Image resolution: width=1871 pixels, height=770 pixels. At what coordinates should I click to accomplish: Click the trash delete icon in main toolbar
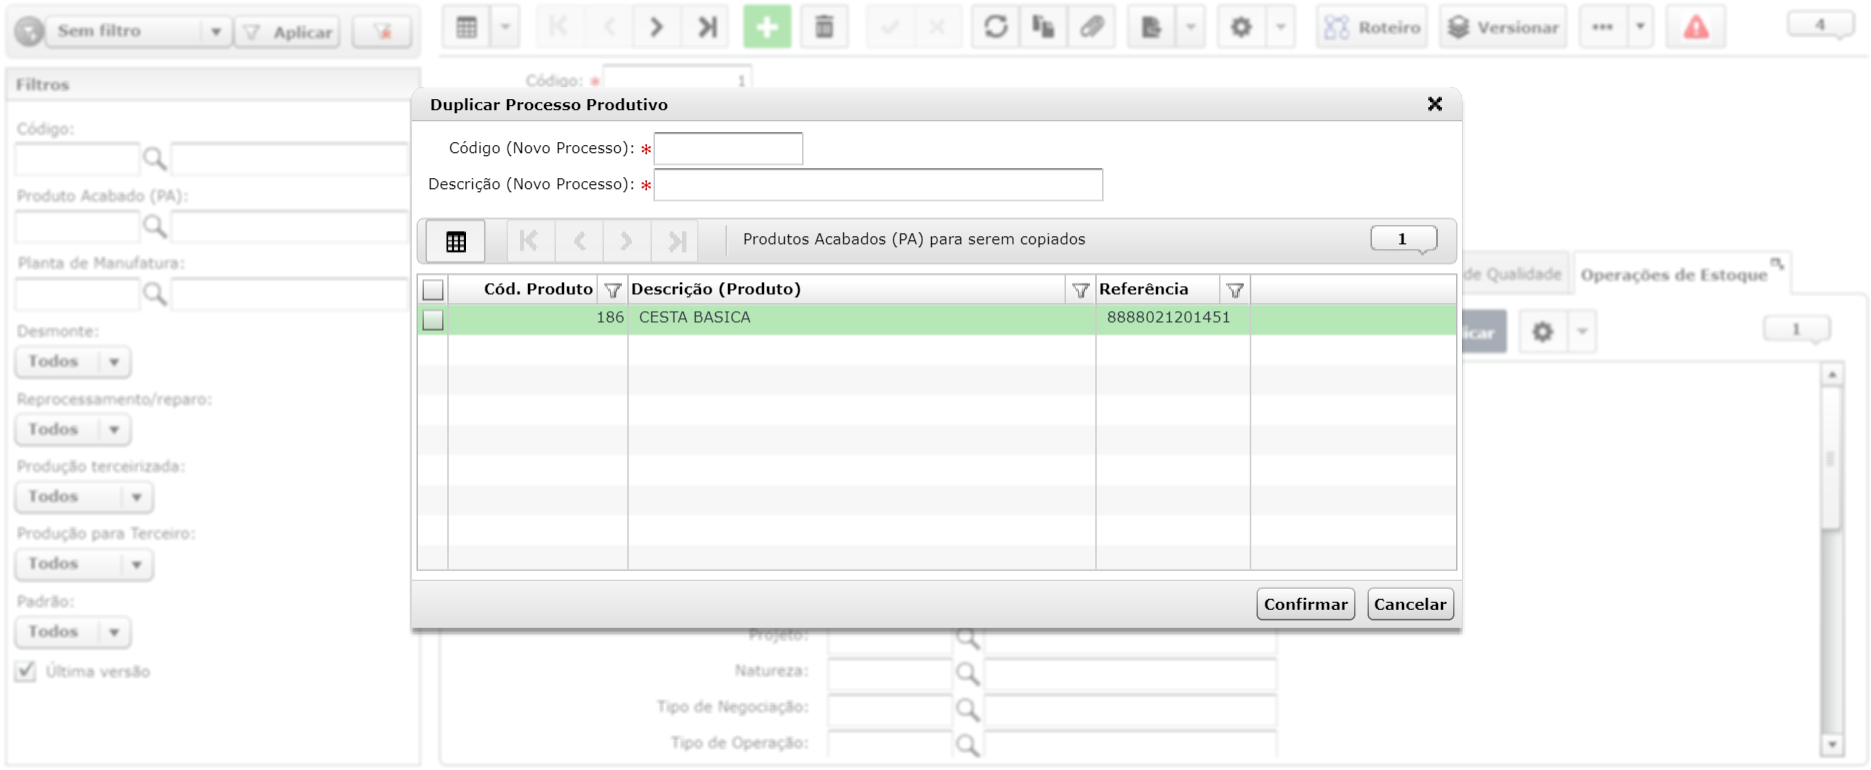tap(824, 27)
